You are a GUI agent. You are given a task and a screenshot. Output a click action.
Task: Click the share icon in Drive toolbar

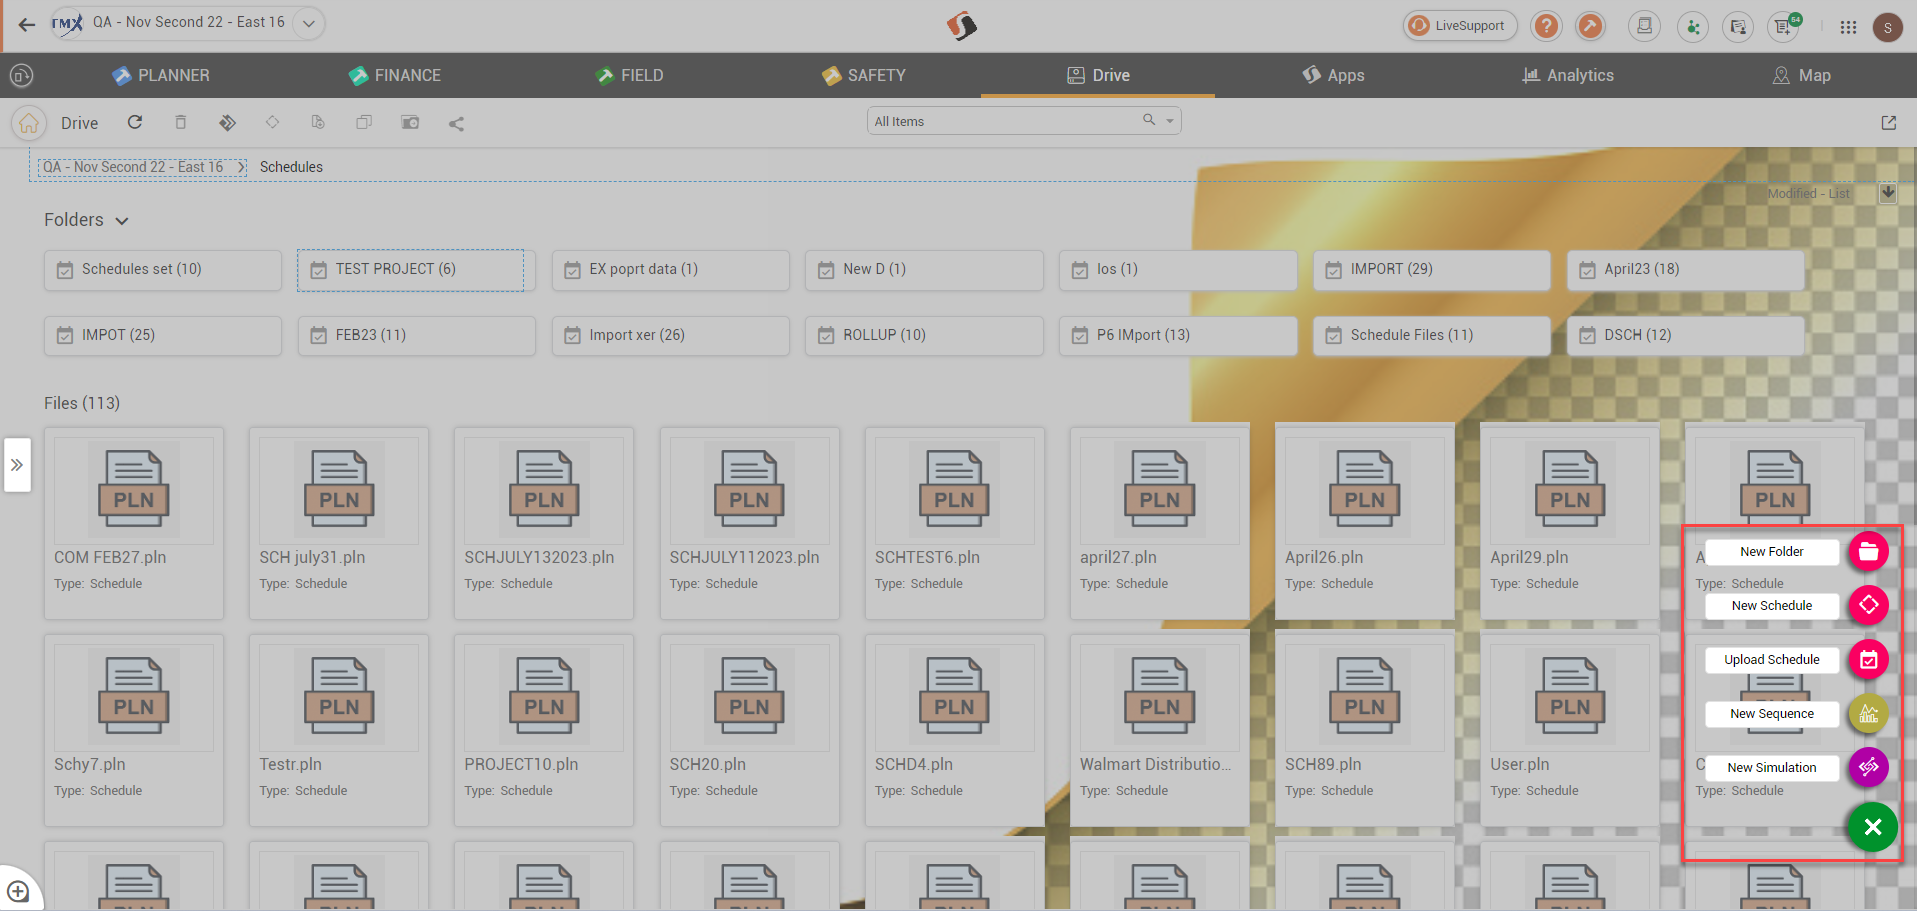(x=456, y=123)
